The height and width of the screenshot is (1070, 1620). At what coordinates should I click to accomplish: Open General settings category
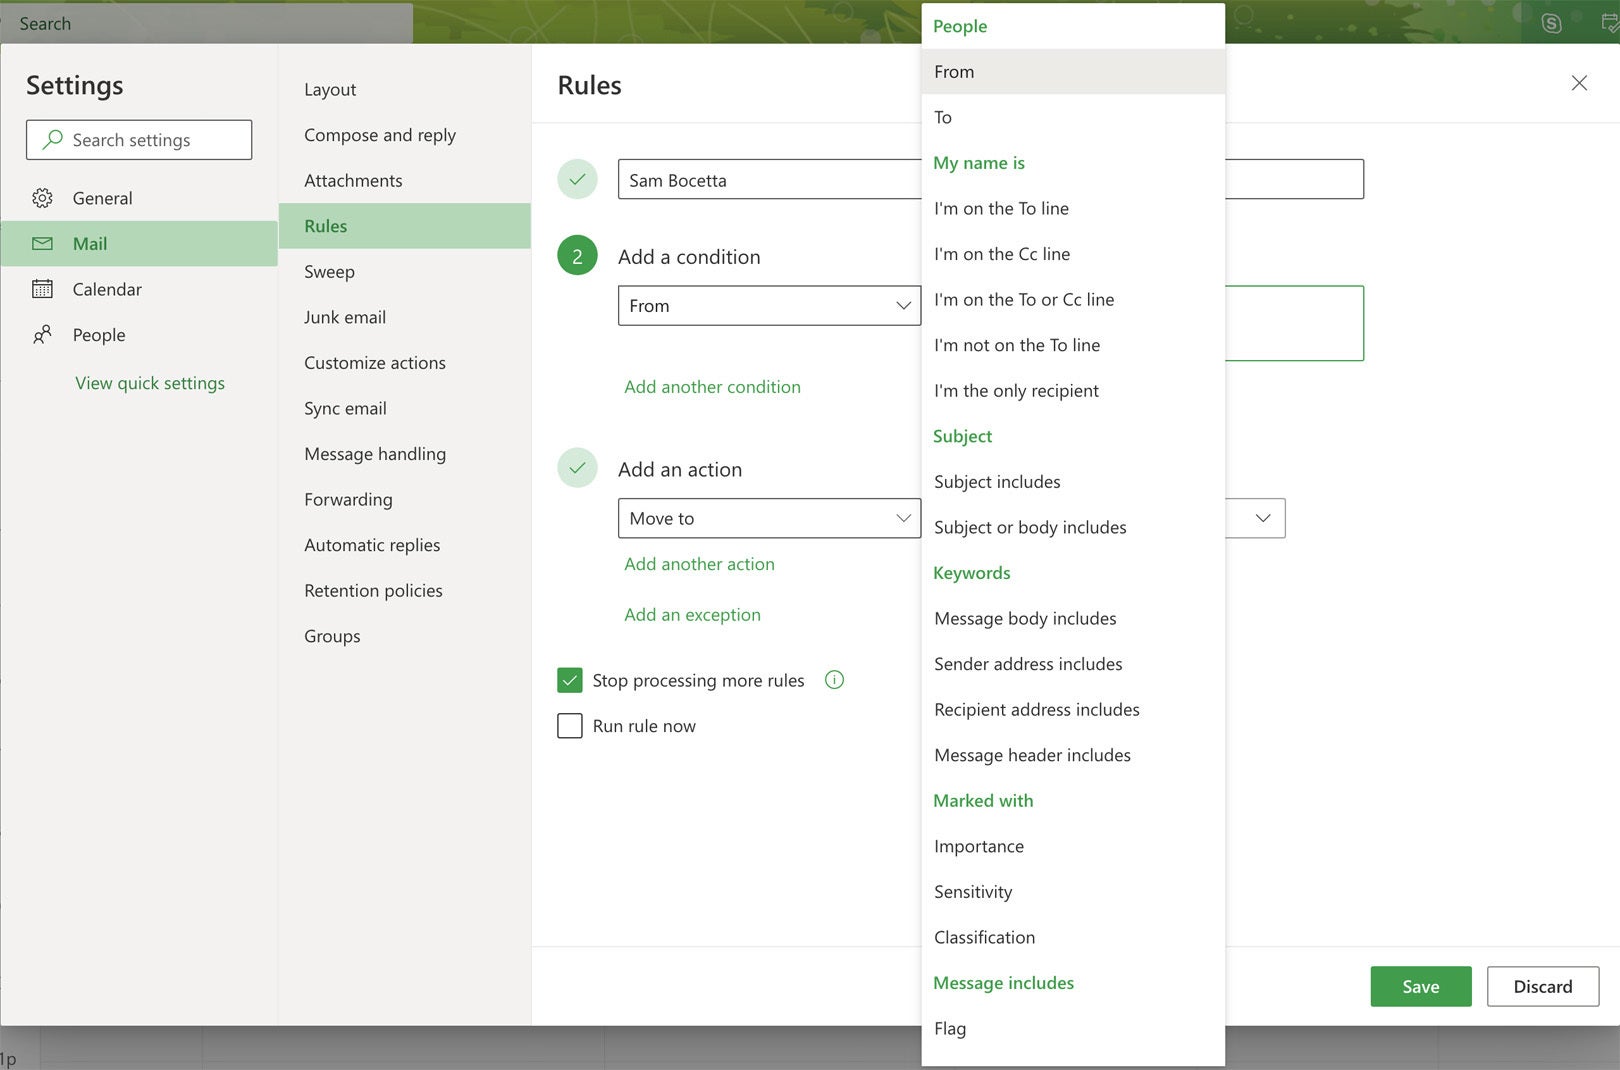(139, 198)
